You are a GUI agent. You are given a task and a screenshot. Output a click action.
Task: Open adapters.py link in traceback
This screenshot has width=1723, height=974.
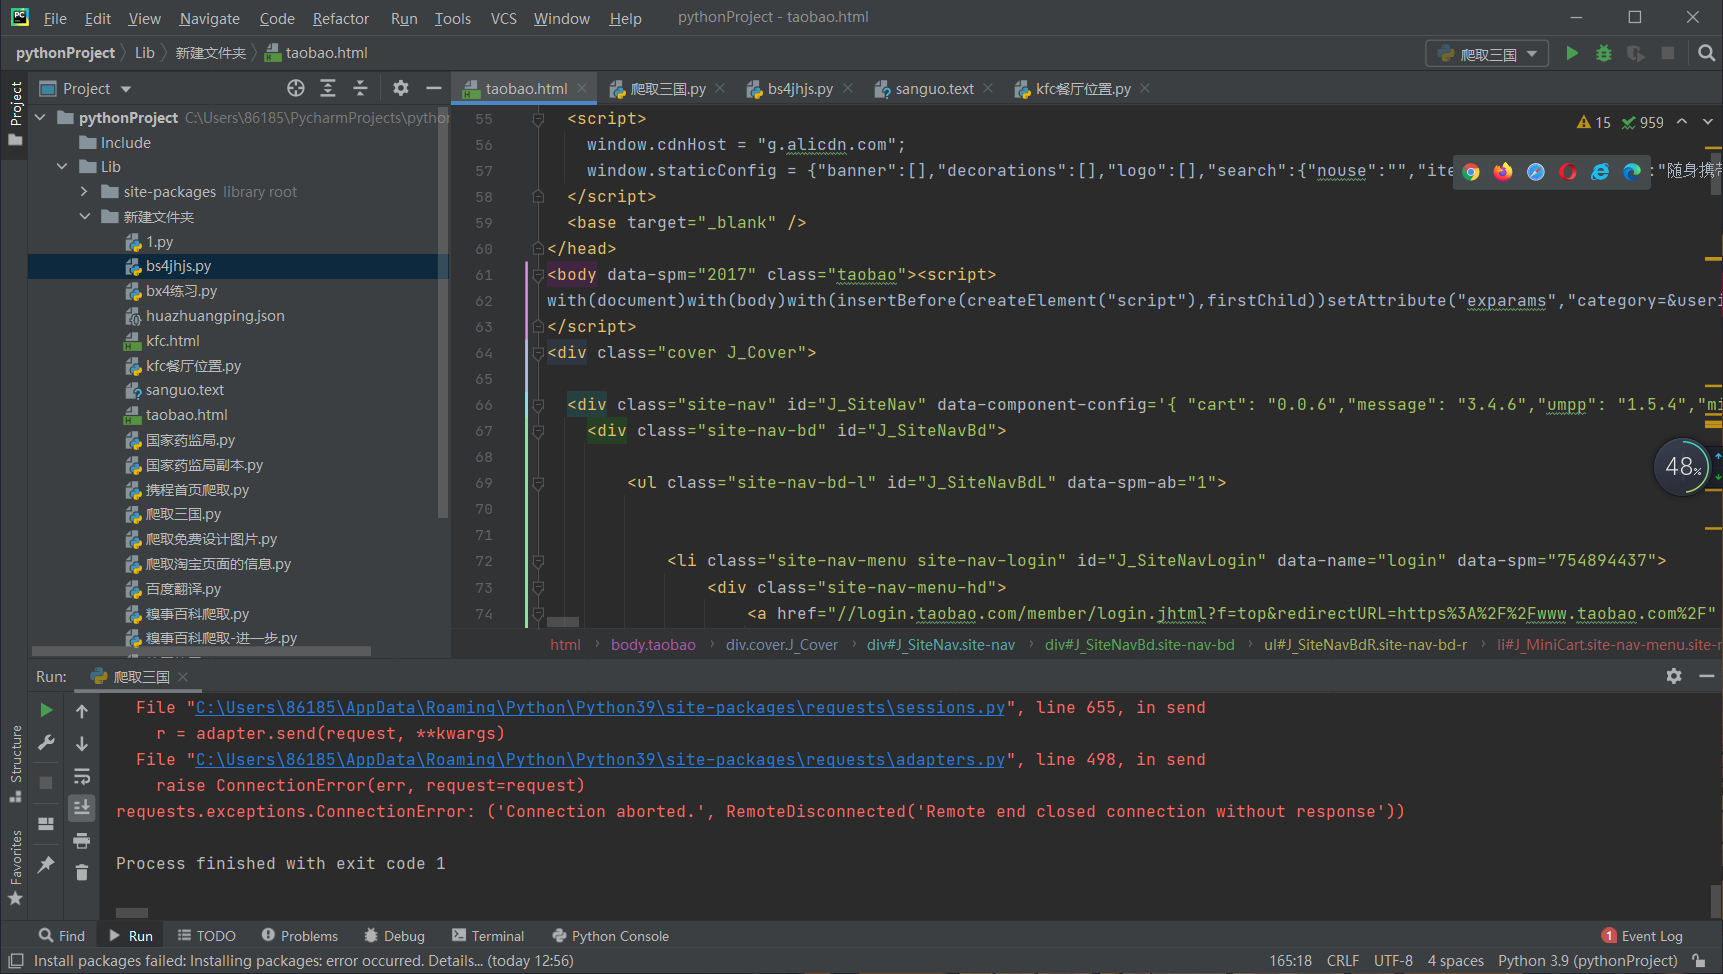[x=600, y=760]
